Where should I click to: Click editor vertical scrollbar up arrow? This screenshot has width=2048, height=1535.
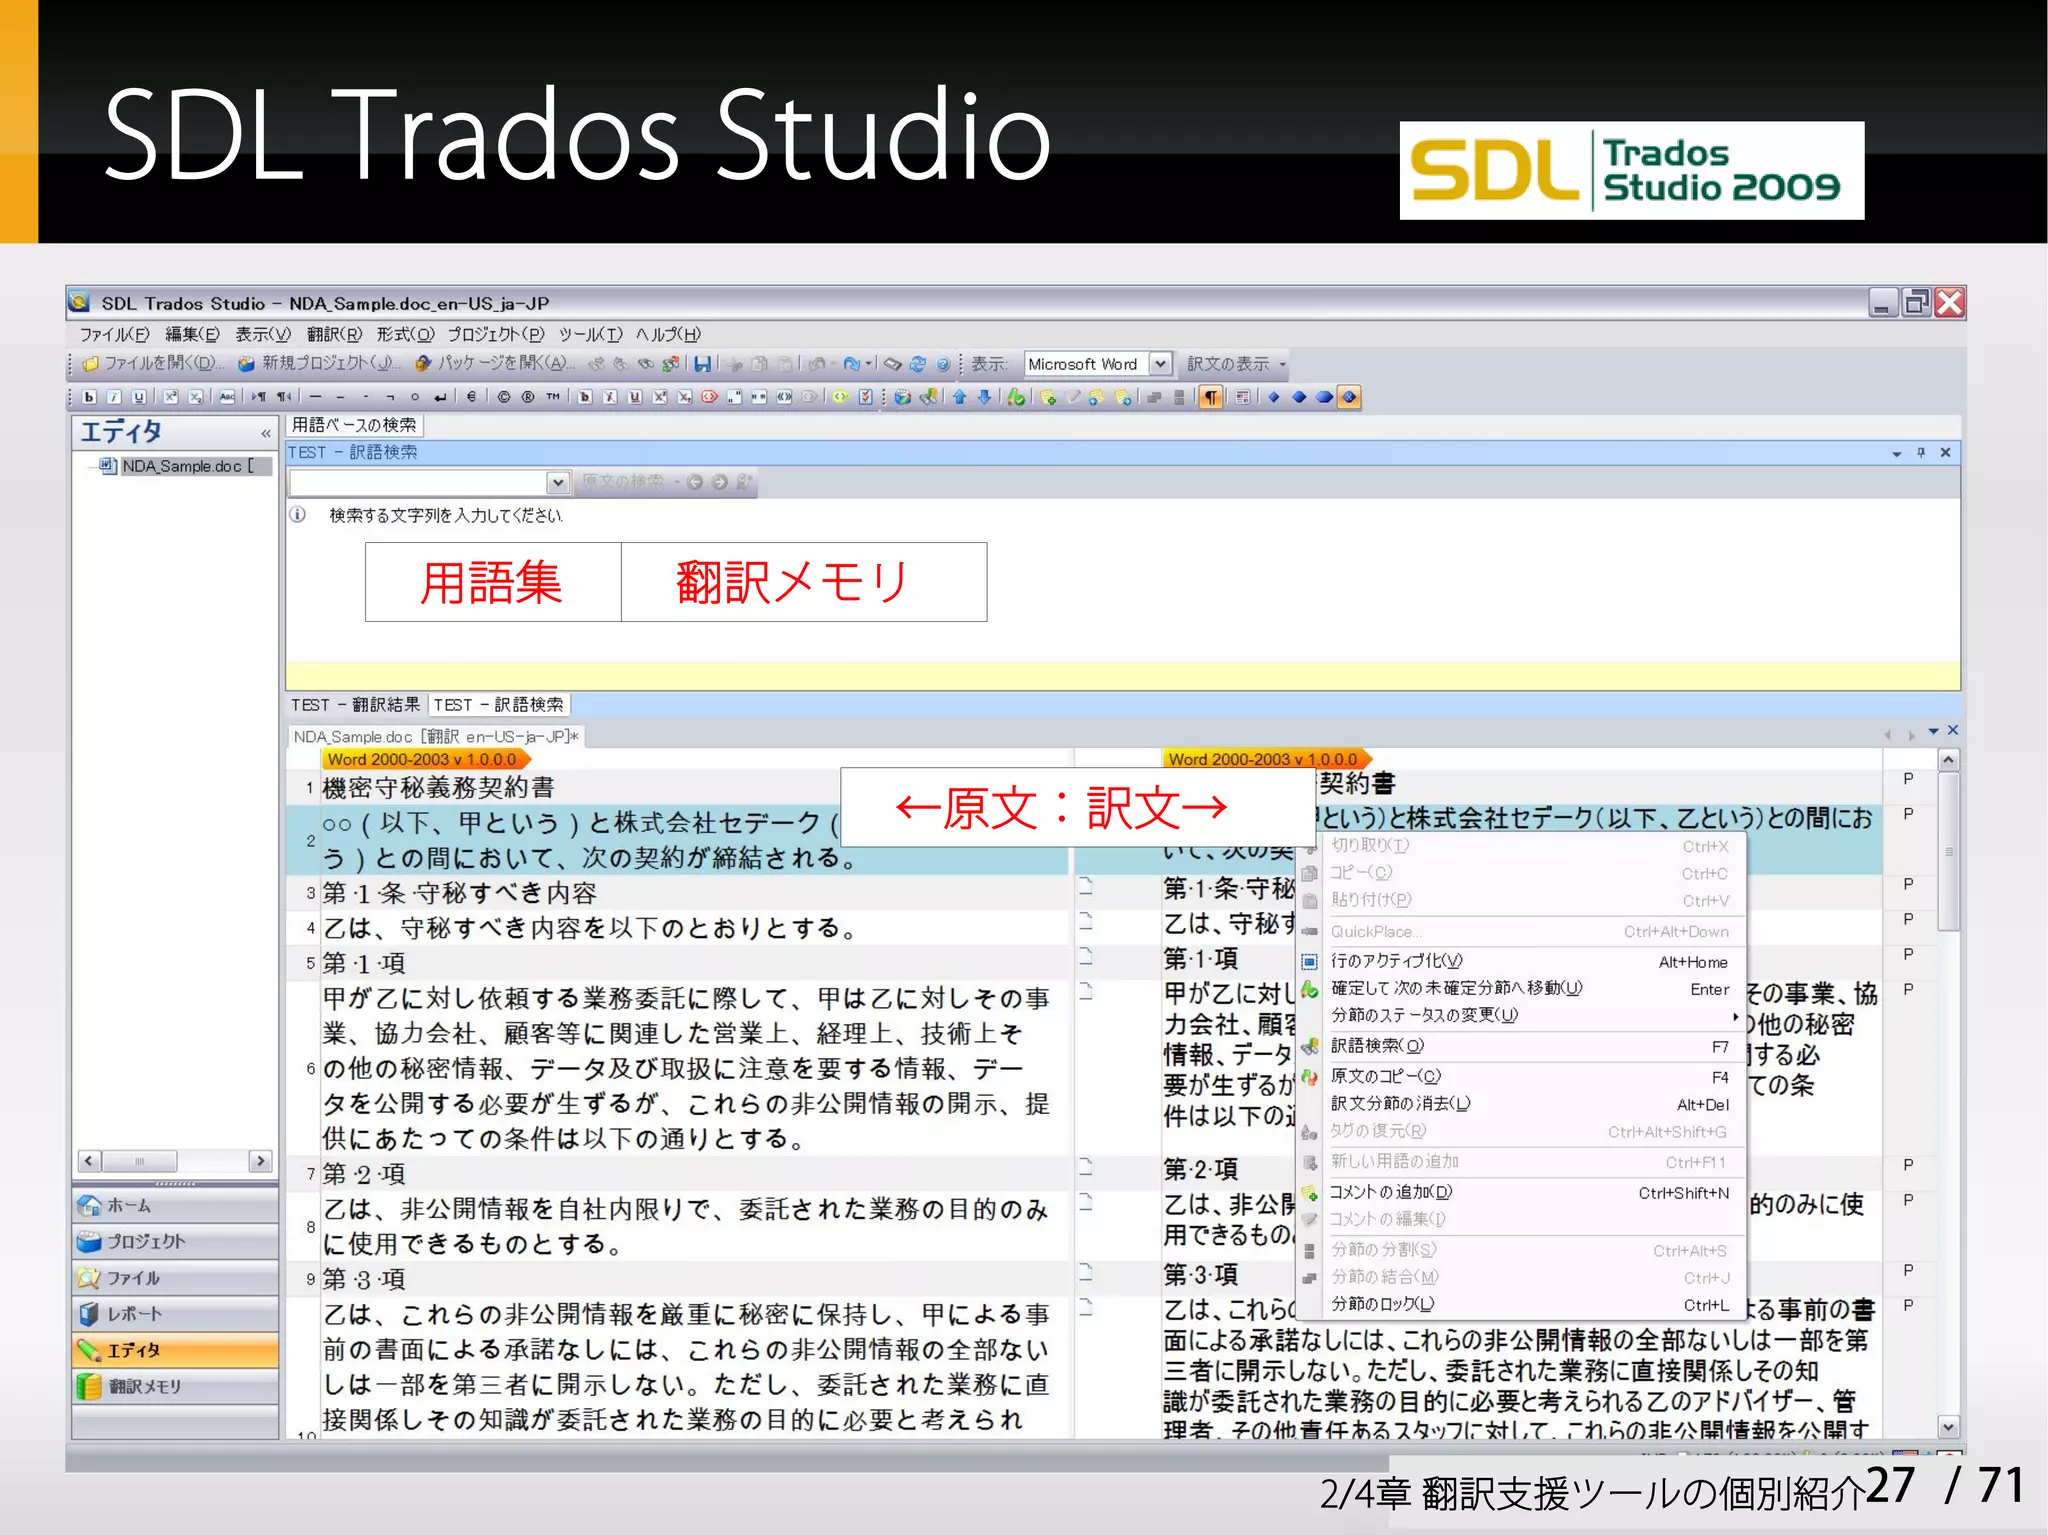1948,760
